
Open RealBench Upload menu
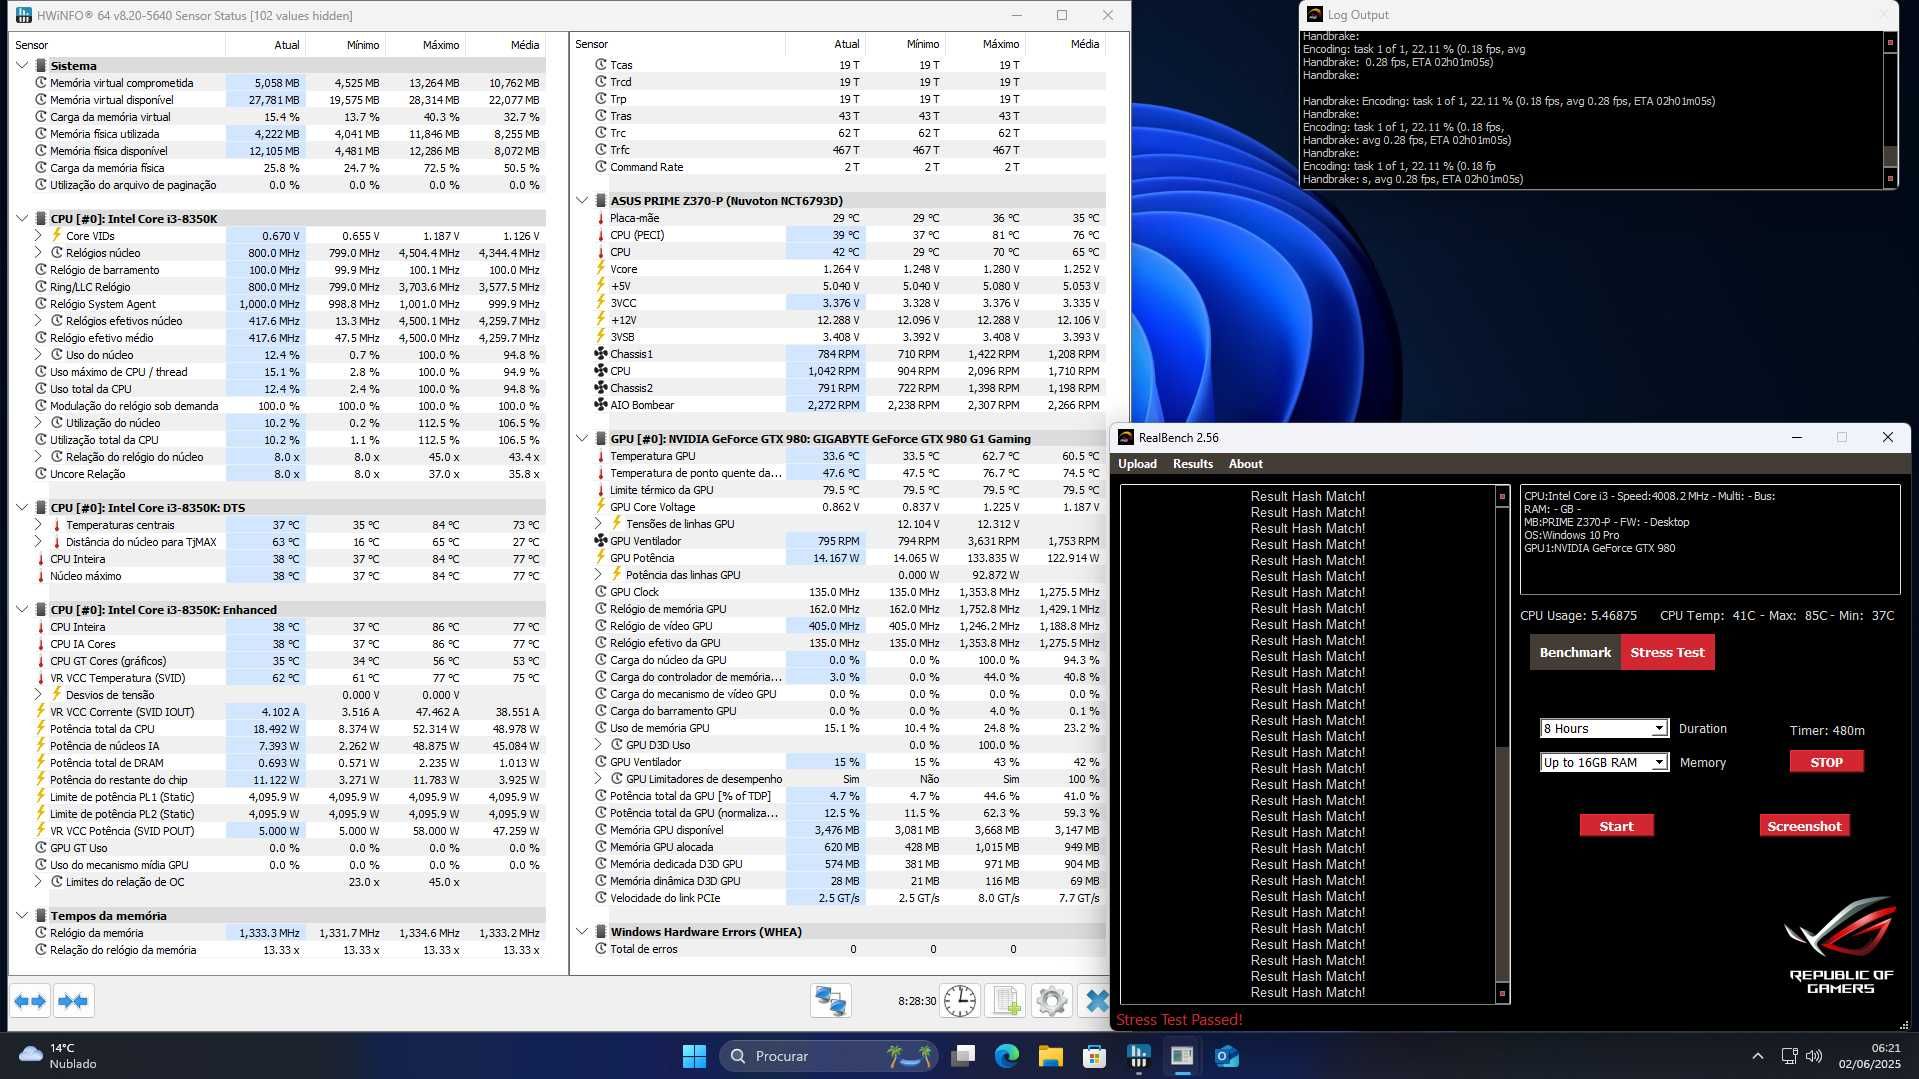[1137, 464]
